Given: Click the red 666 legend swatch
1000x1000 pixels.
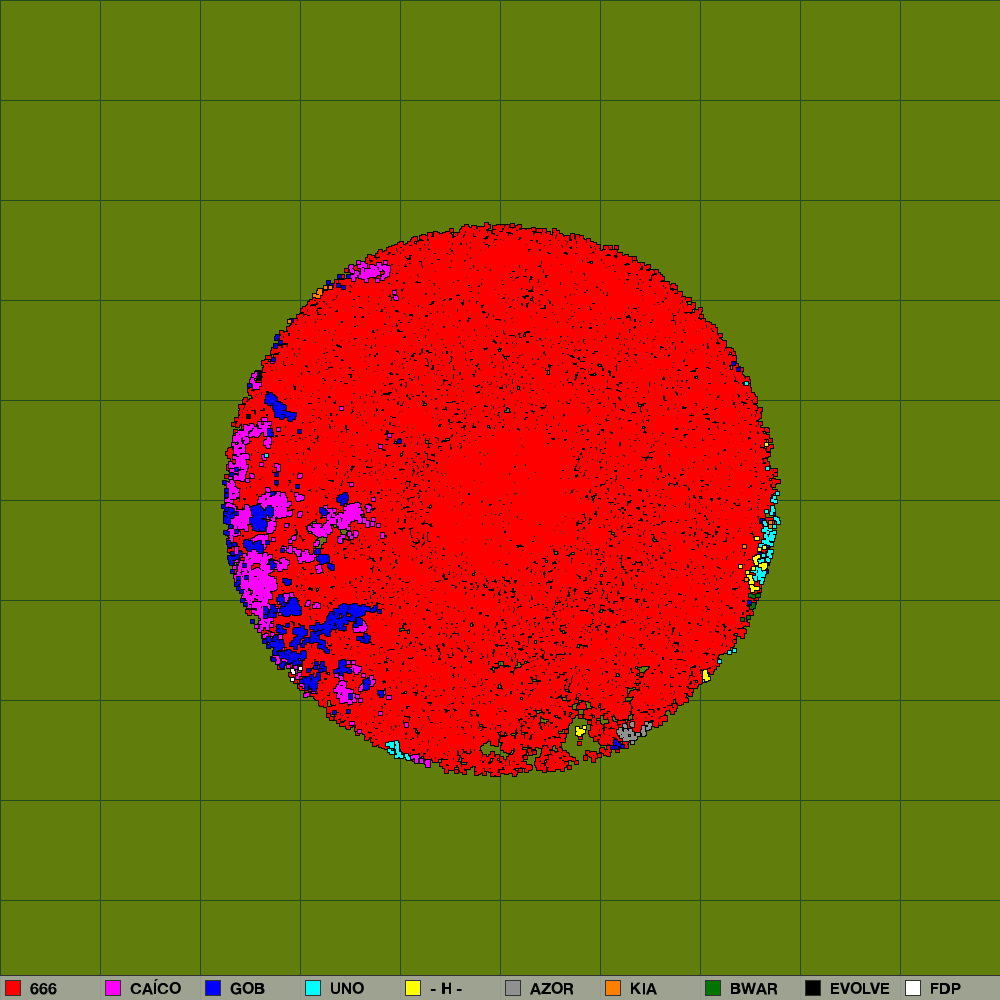Looking at the screenshot, I should pyautogui.click(x=13, y=988).
